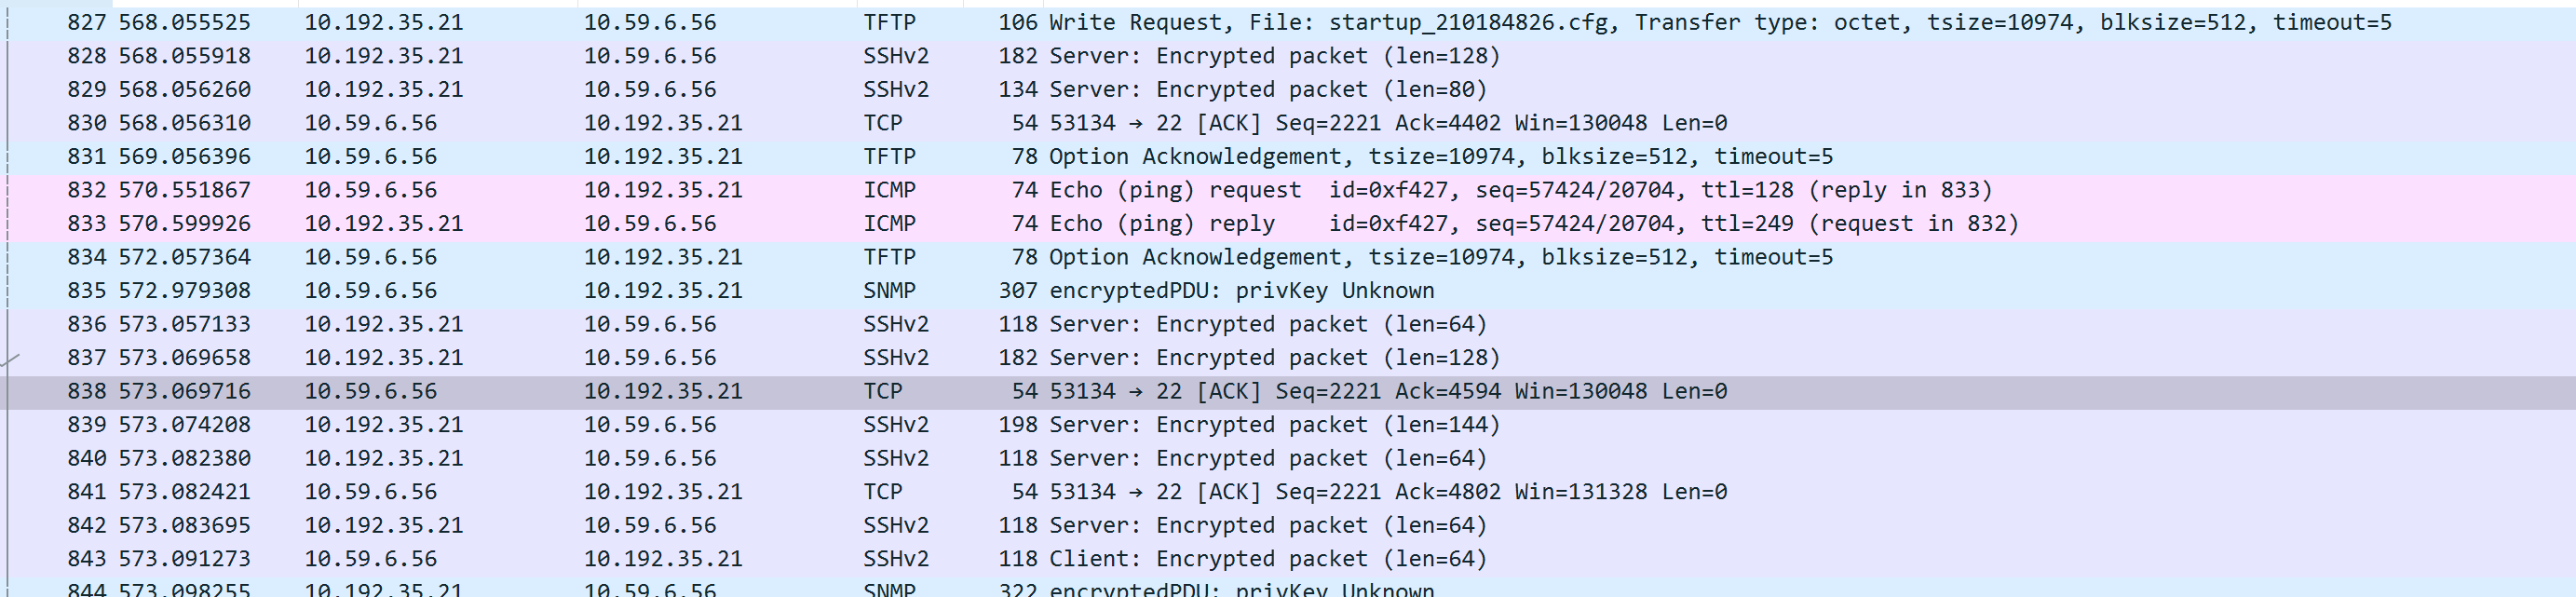Click source address 10.59.6.56 of packet 835
The height and width of the screenshot is (597, 2576).
pyautogui.click(x=370, y=290)
